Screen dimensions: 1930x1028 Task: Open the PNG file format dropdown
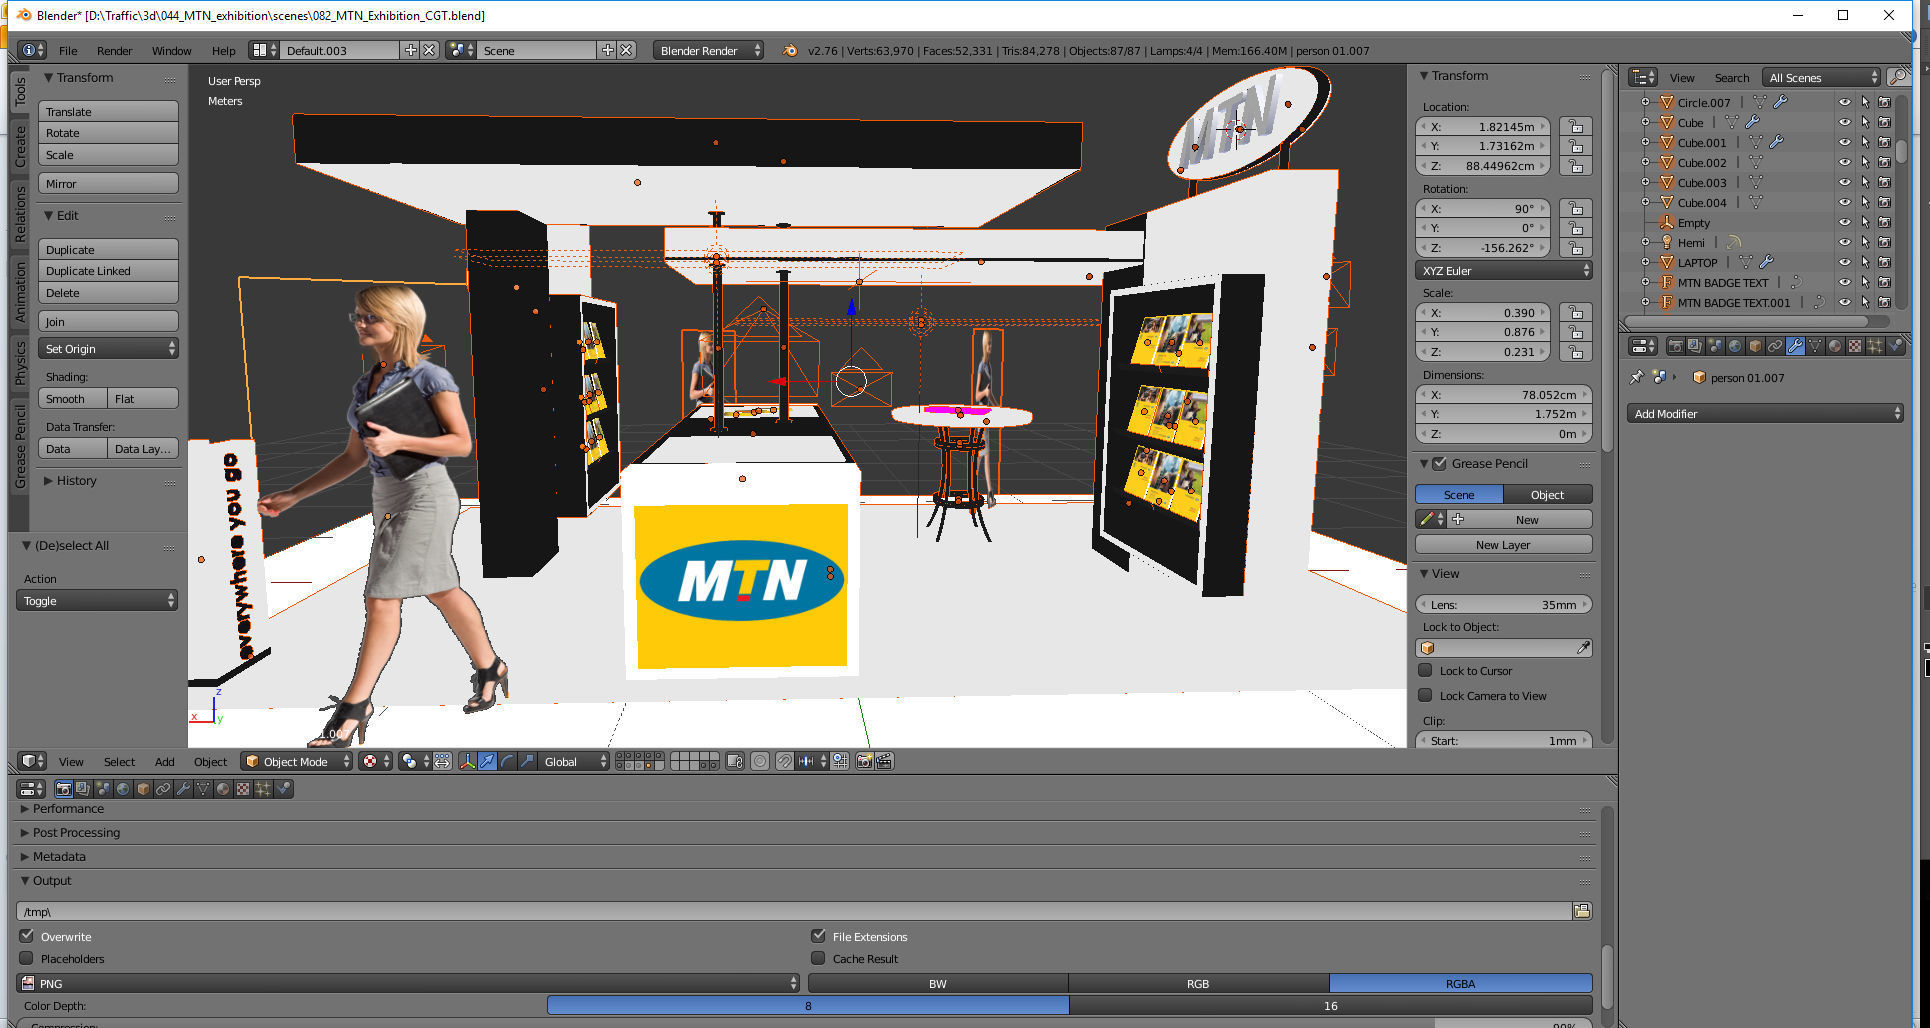pos(408,983)
